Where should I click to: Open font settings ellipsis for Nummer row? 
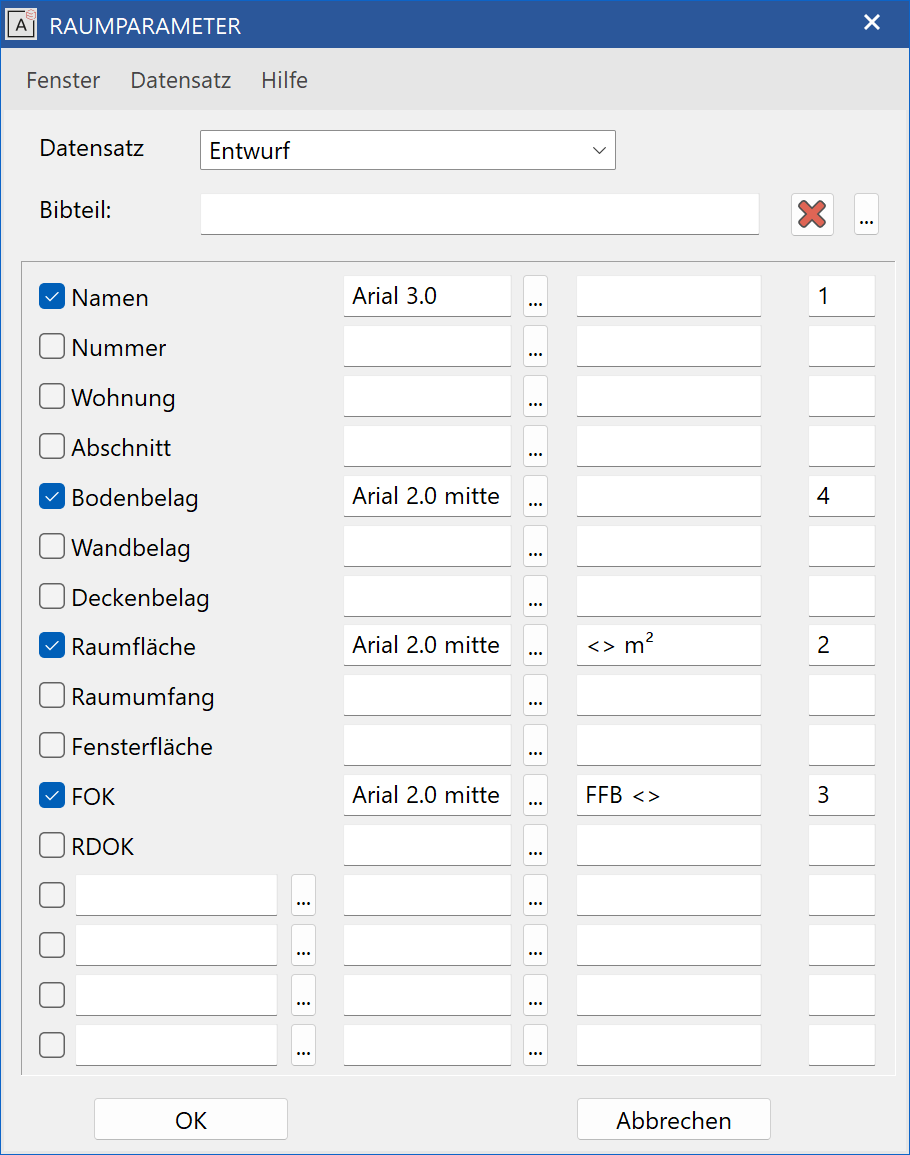pos(536,346)
